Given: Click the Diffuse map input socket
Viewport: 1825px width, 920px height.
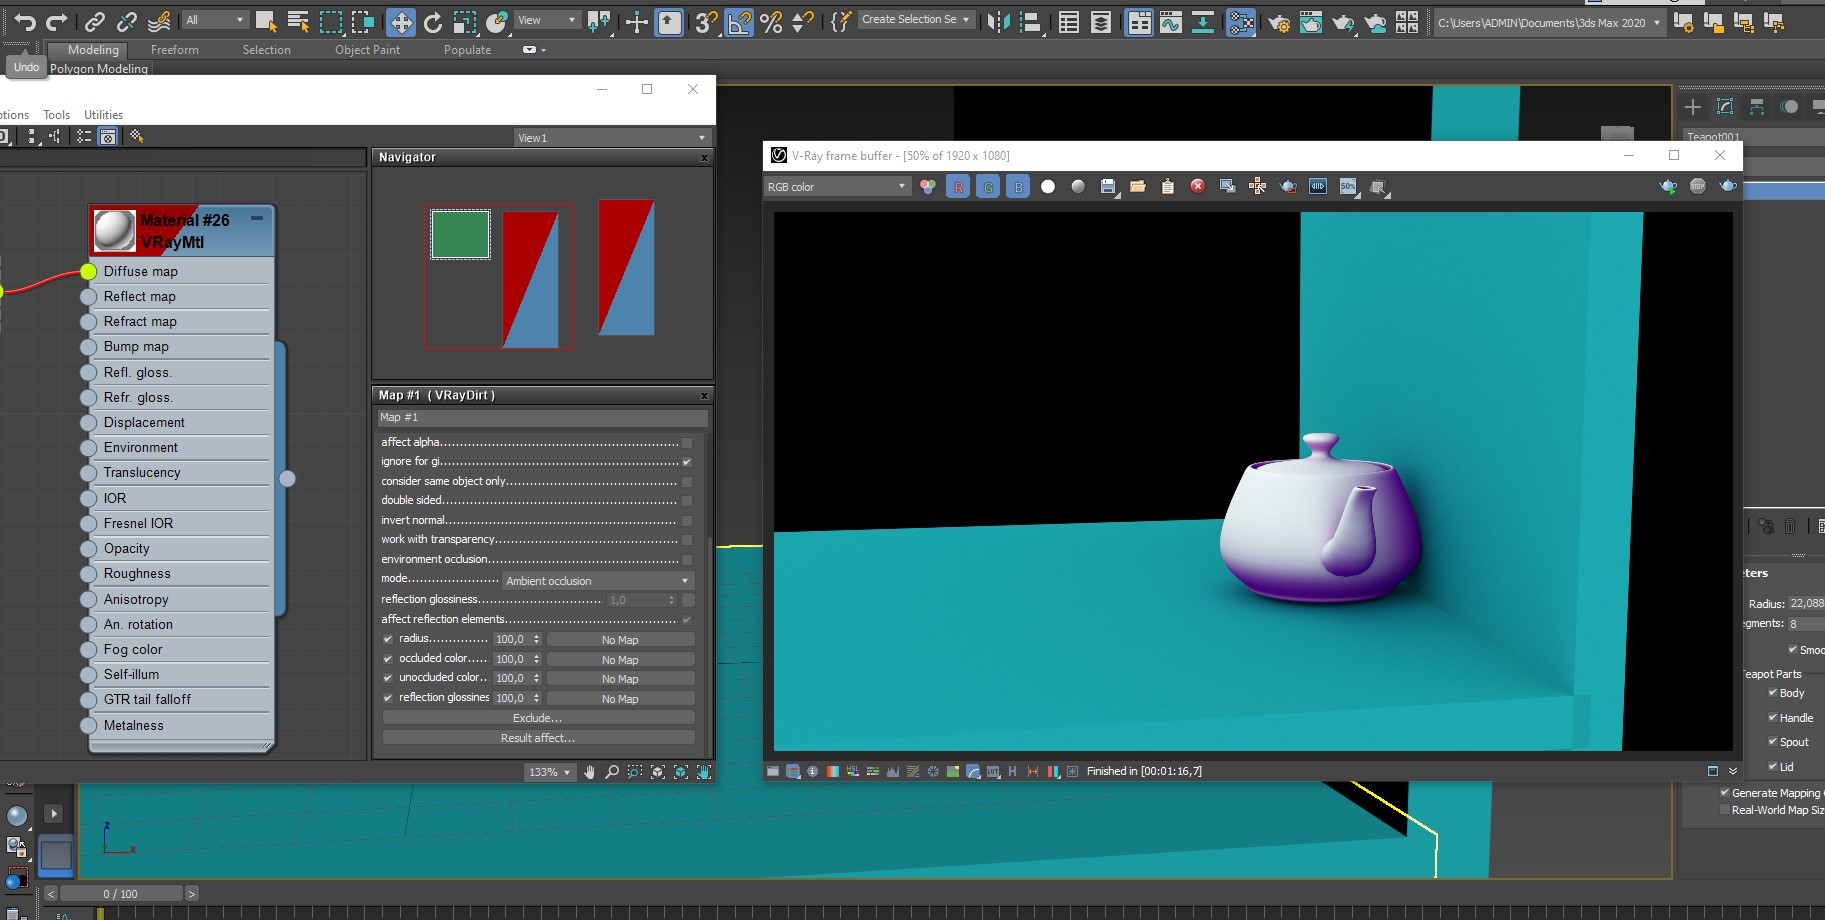Looking at the screenshot, I should pyautogui.click(x=88, y=272).
